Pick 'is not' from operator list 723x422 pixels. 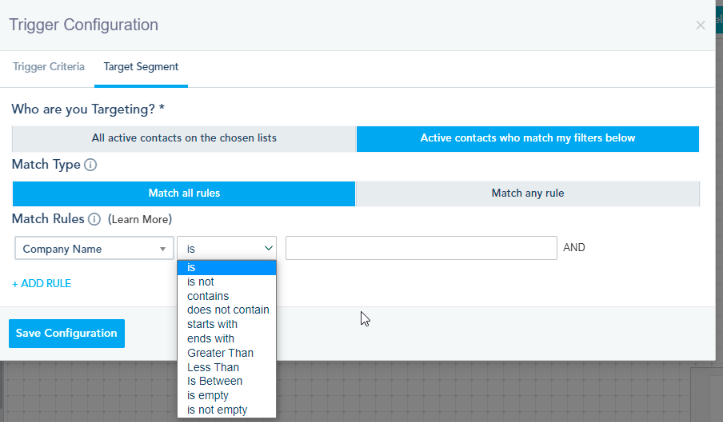[x=201, y=282]
